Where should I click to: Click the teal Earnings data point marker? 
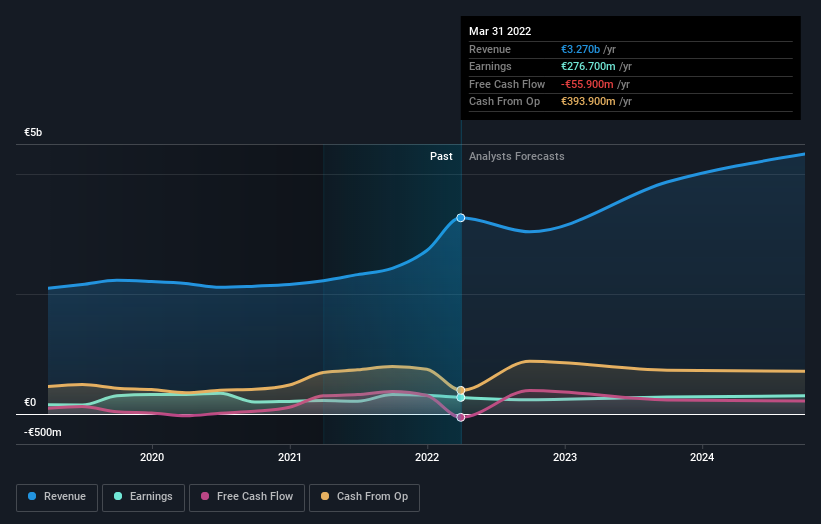pos(461,398)
